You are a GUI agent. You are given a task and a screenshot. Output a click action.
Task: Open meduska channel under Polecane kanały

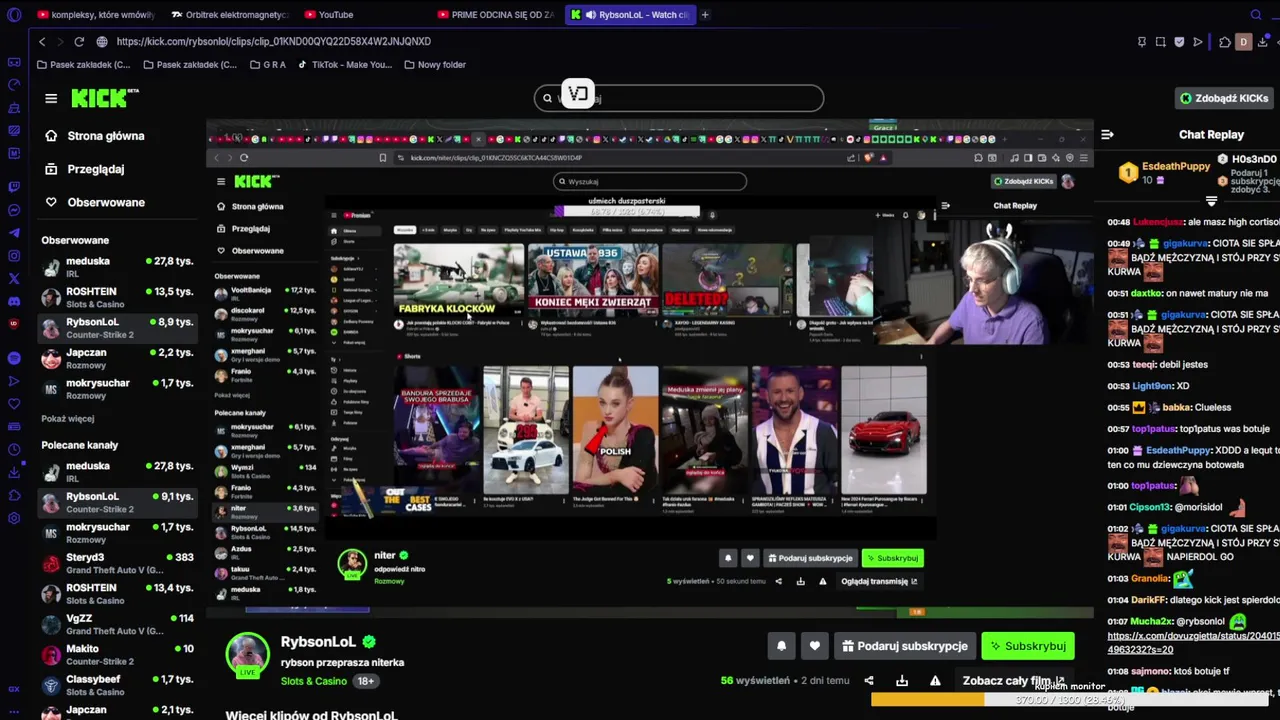(117, 472)
